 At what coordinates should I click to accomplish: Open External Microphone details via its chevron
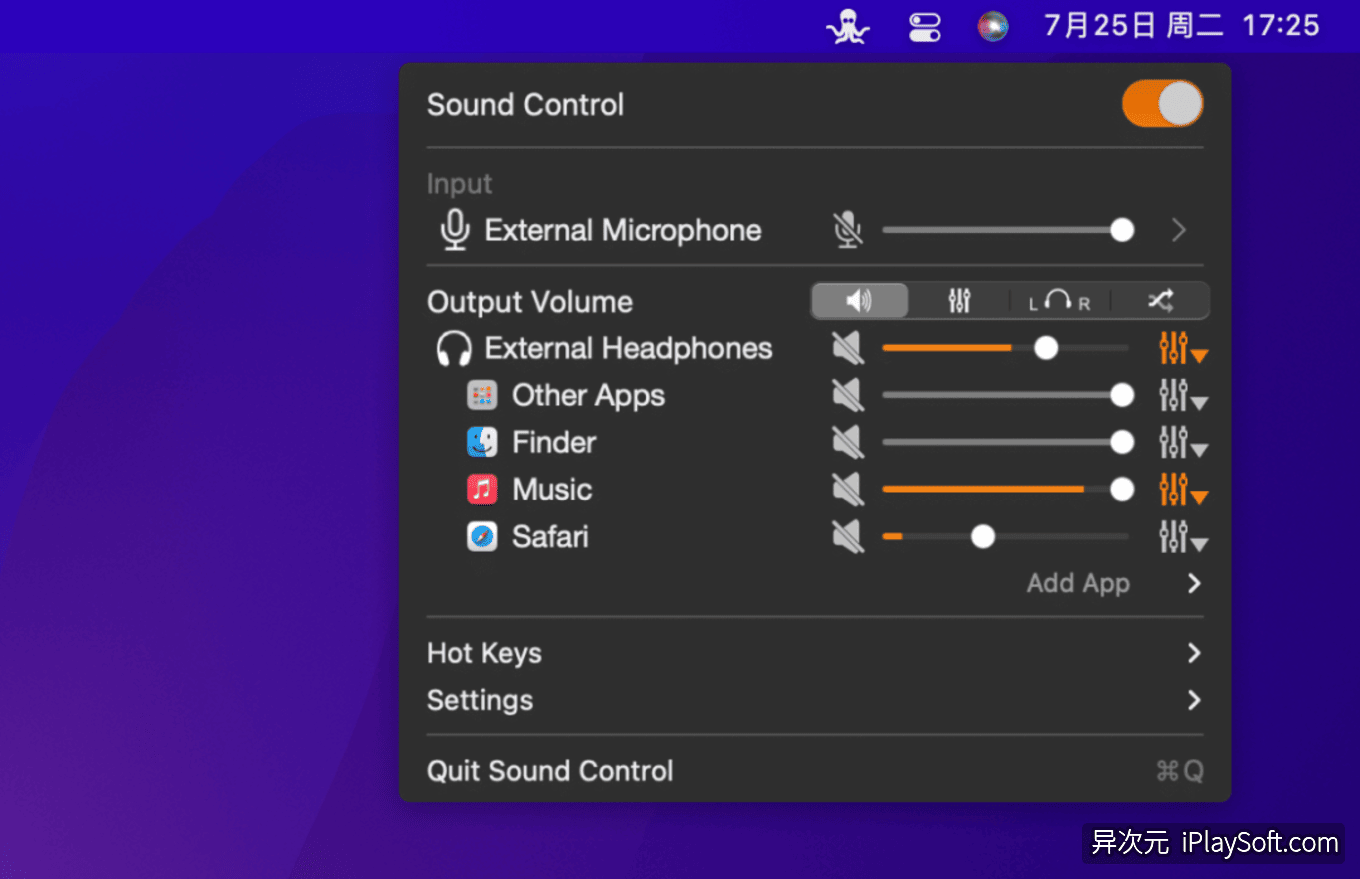pos(1178,229)
